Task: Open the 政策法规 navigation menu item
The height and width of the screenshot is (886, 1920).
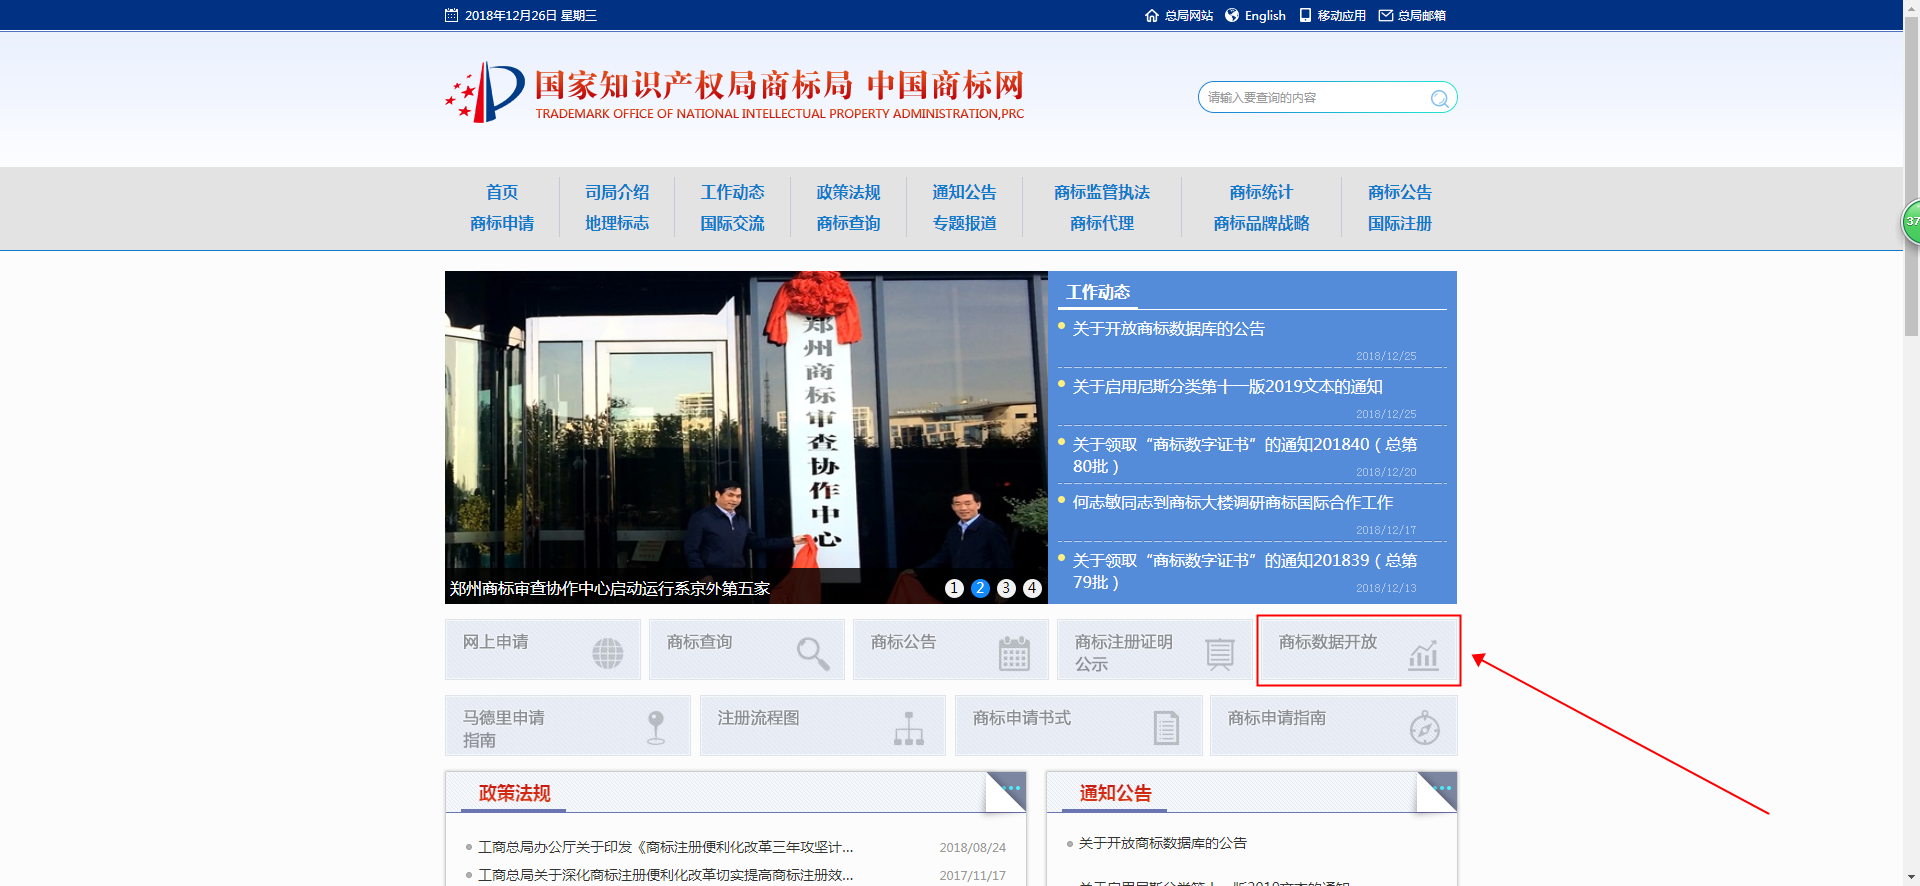Action: [x=848, y=192]
